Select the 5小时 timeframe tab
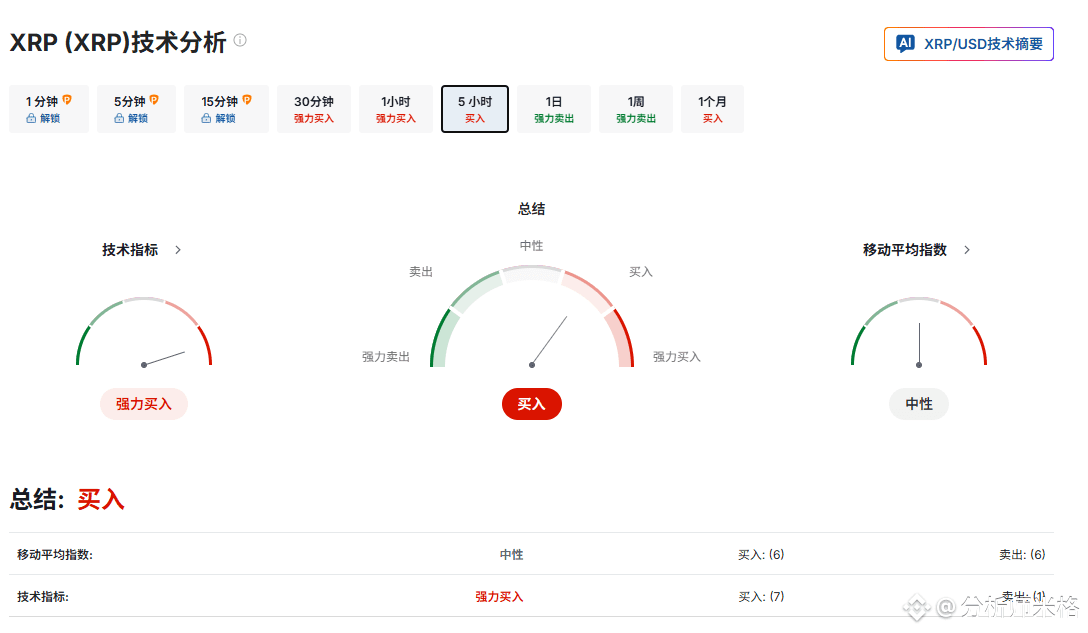The image size is (1088, 633). [475, 109]
